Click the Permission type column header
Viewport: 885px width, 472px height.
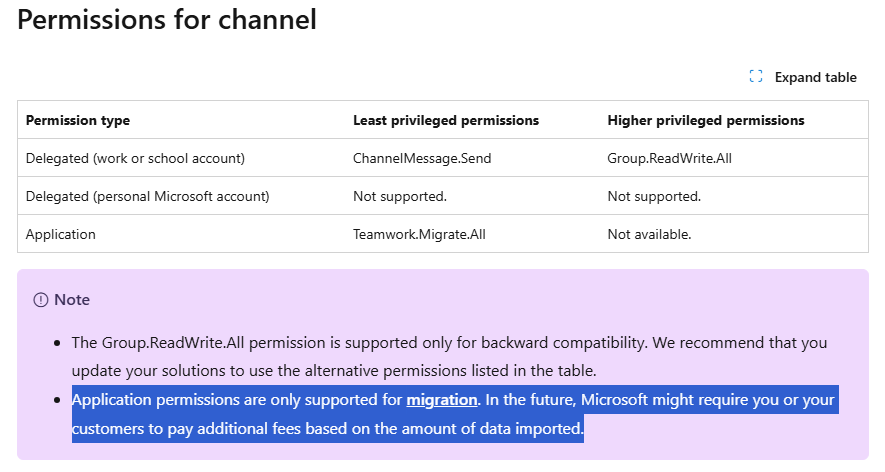point(78,120)
